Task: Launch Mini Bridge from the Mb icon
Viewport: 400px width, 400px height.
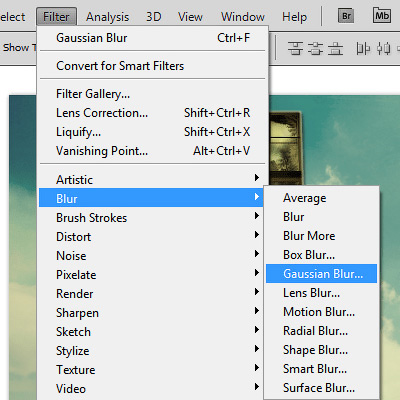Action: coord(382,15)
